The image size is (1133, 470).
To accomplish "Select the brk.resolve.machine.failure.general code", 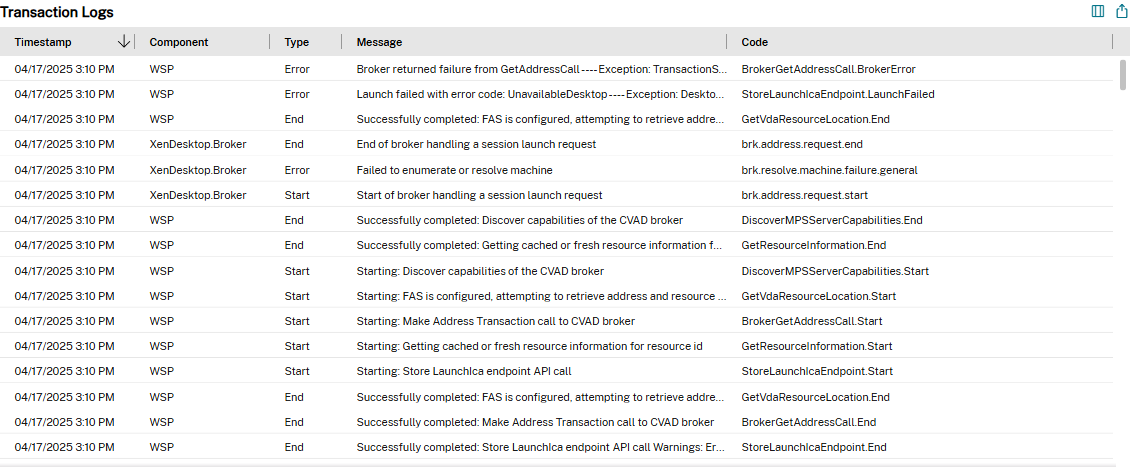I will coord(829,170).
